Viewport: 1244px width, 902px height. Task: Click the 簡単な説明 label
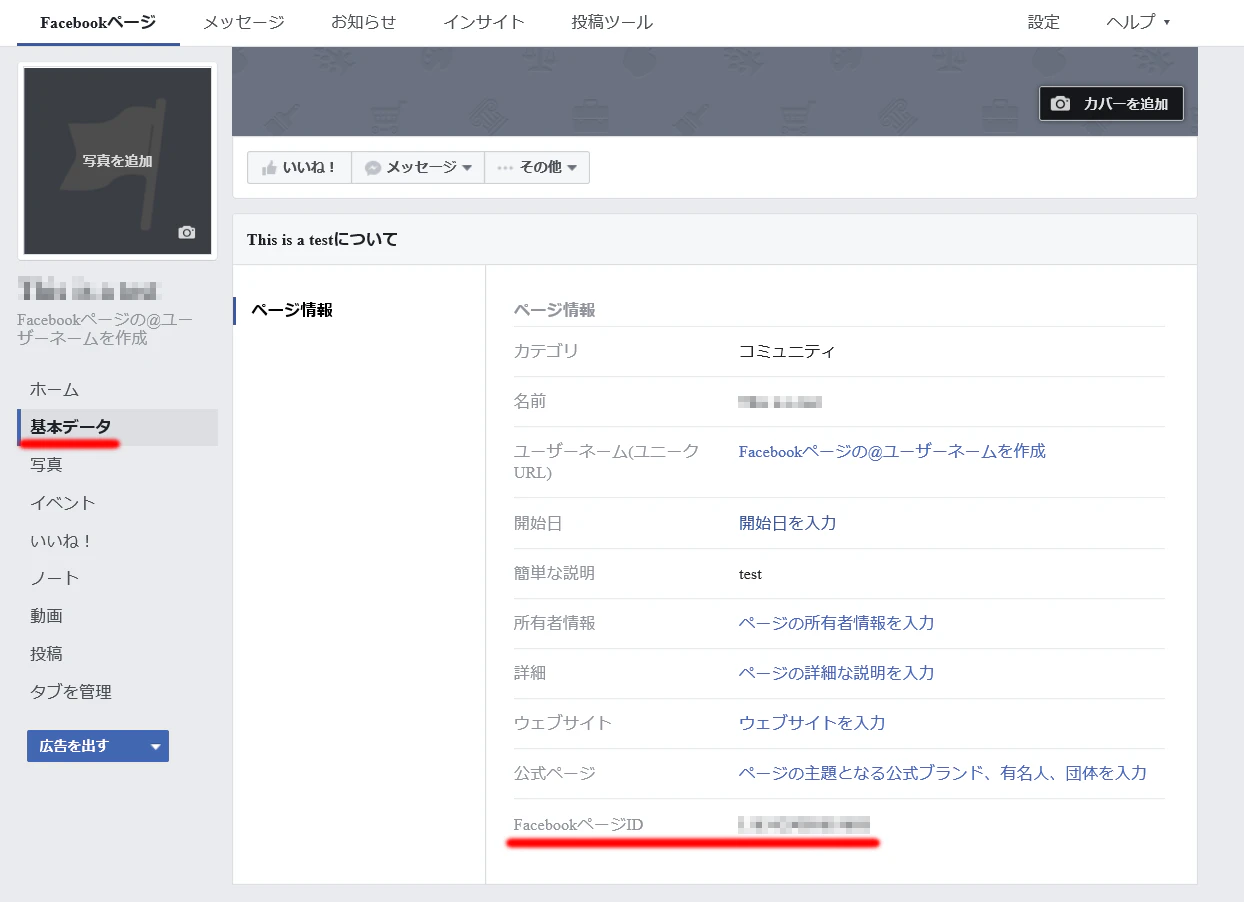tap(554, 573)
